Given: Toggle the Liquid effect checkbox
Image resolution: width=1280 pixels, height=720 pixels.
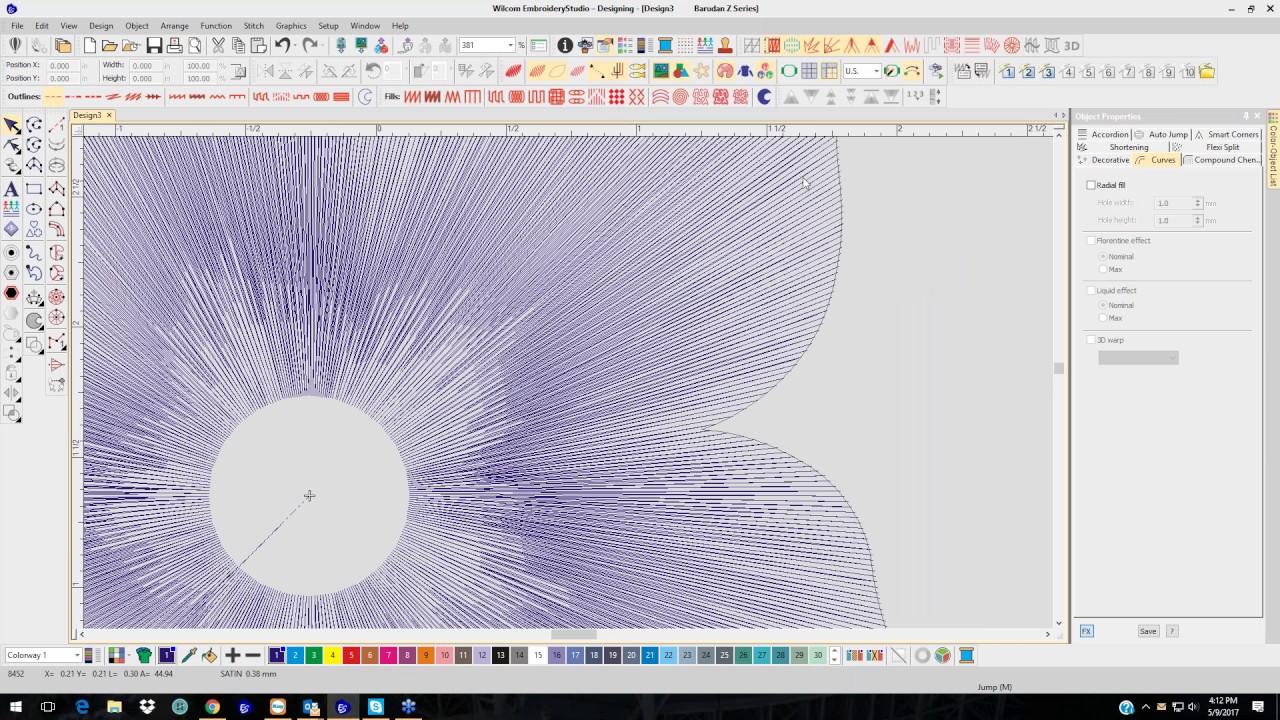Looking at the screenshot, I should click(x=1091, y=290).
